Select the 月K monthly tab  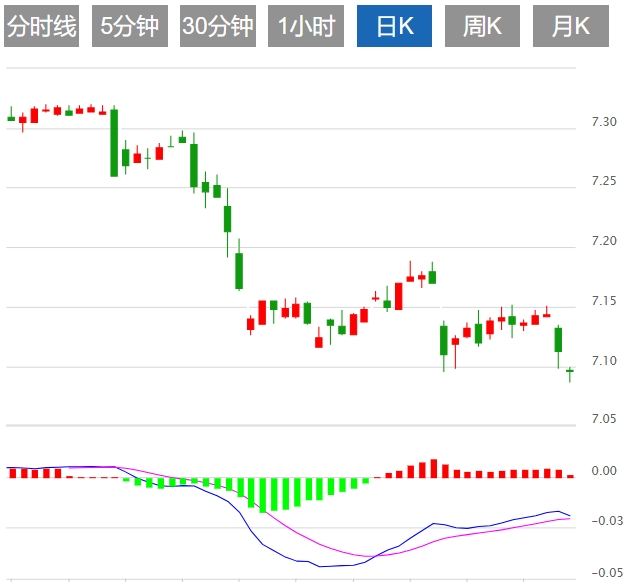(571, 26)
